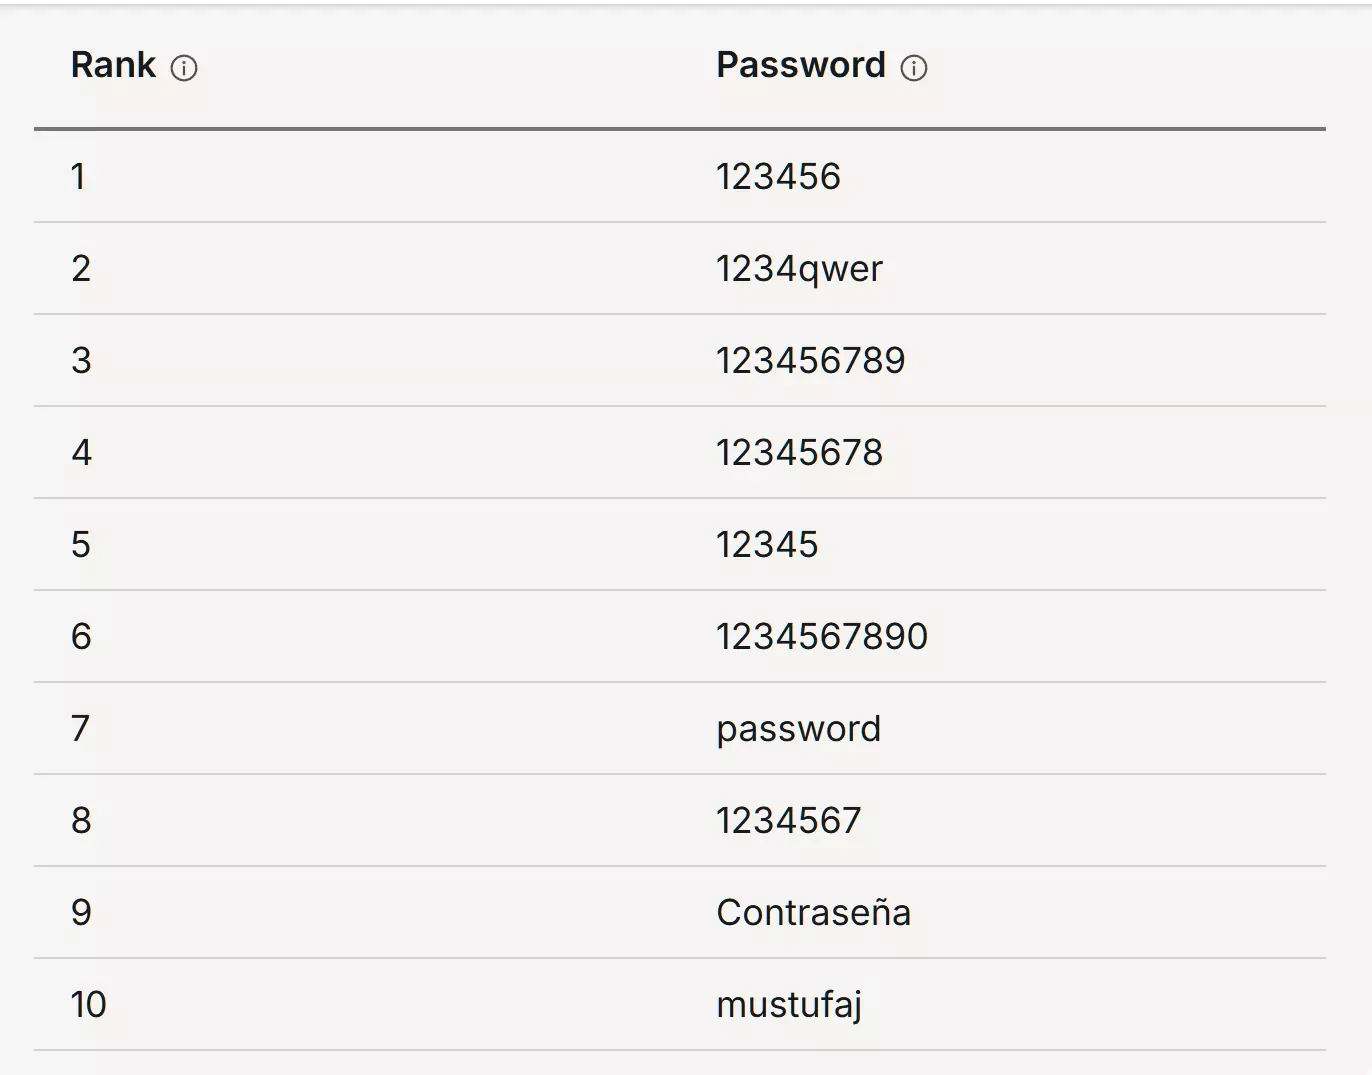Select the Contraseña password cell
Image resolution: width=1372 pixels, height=1075 pixels.
(813, 913)
